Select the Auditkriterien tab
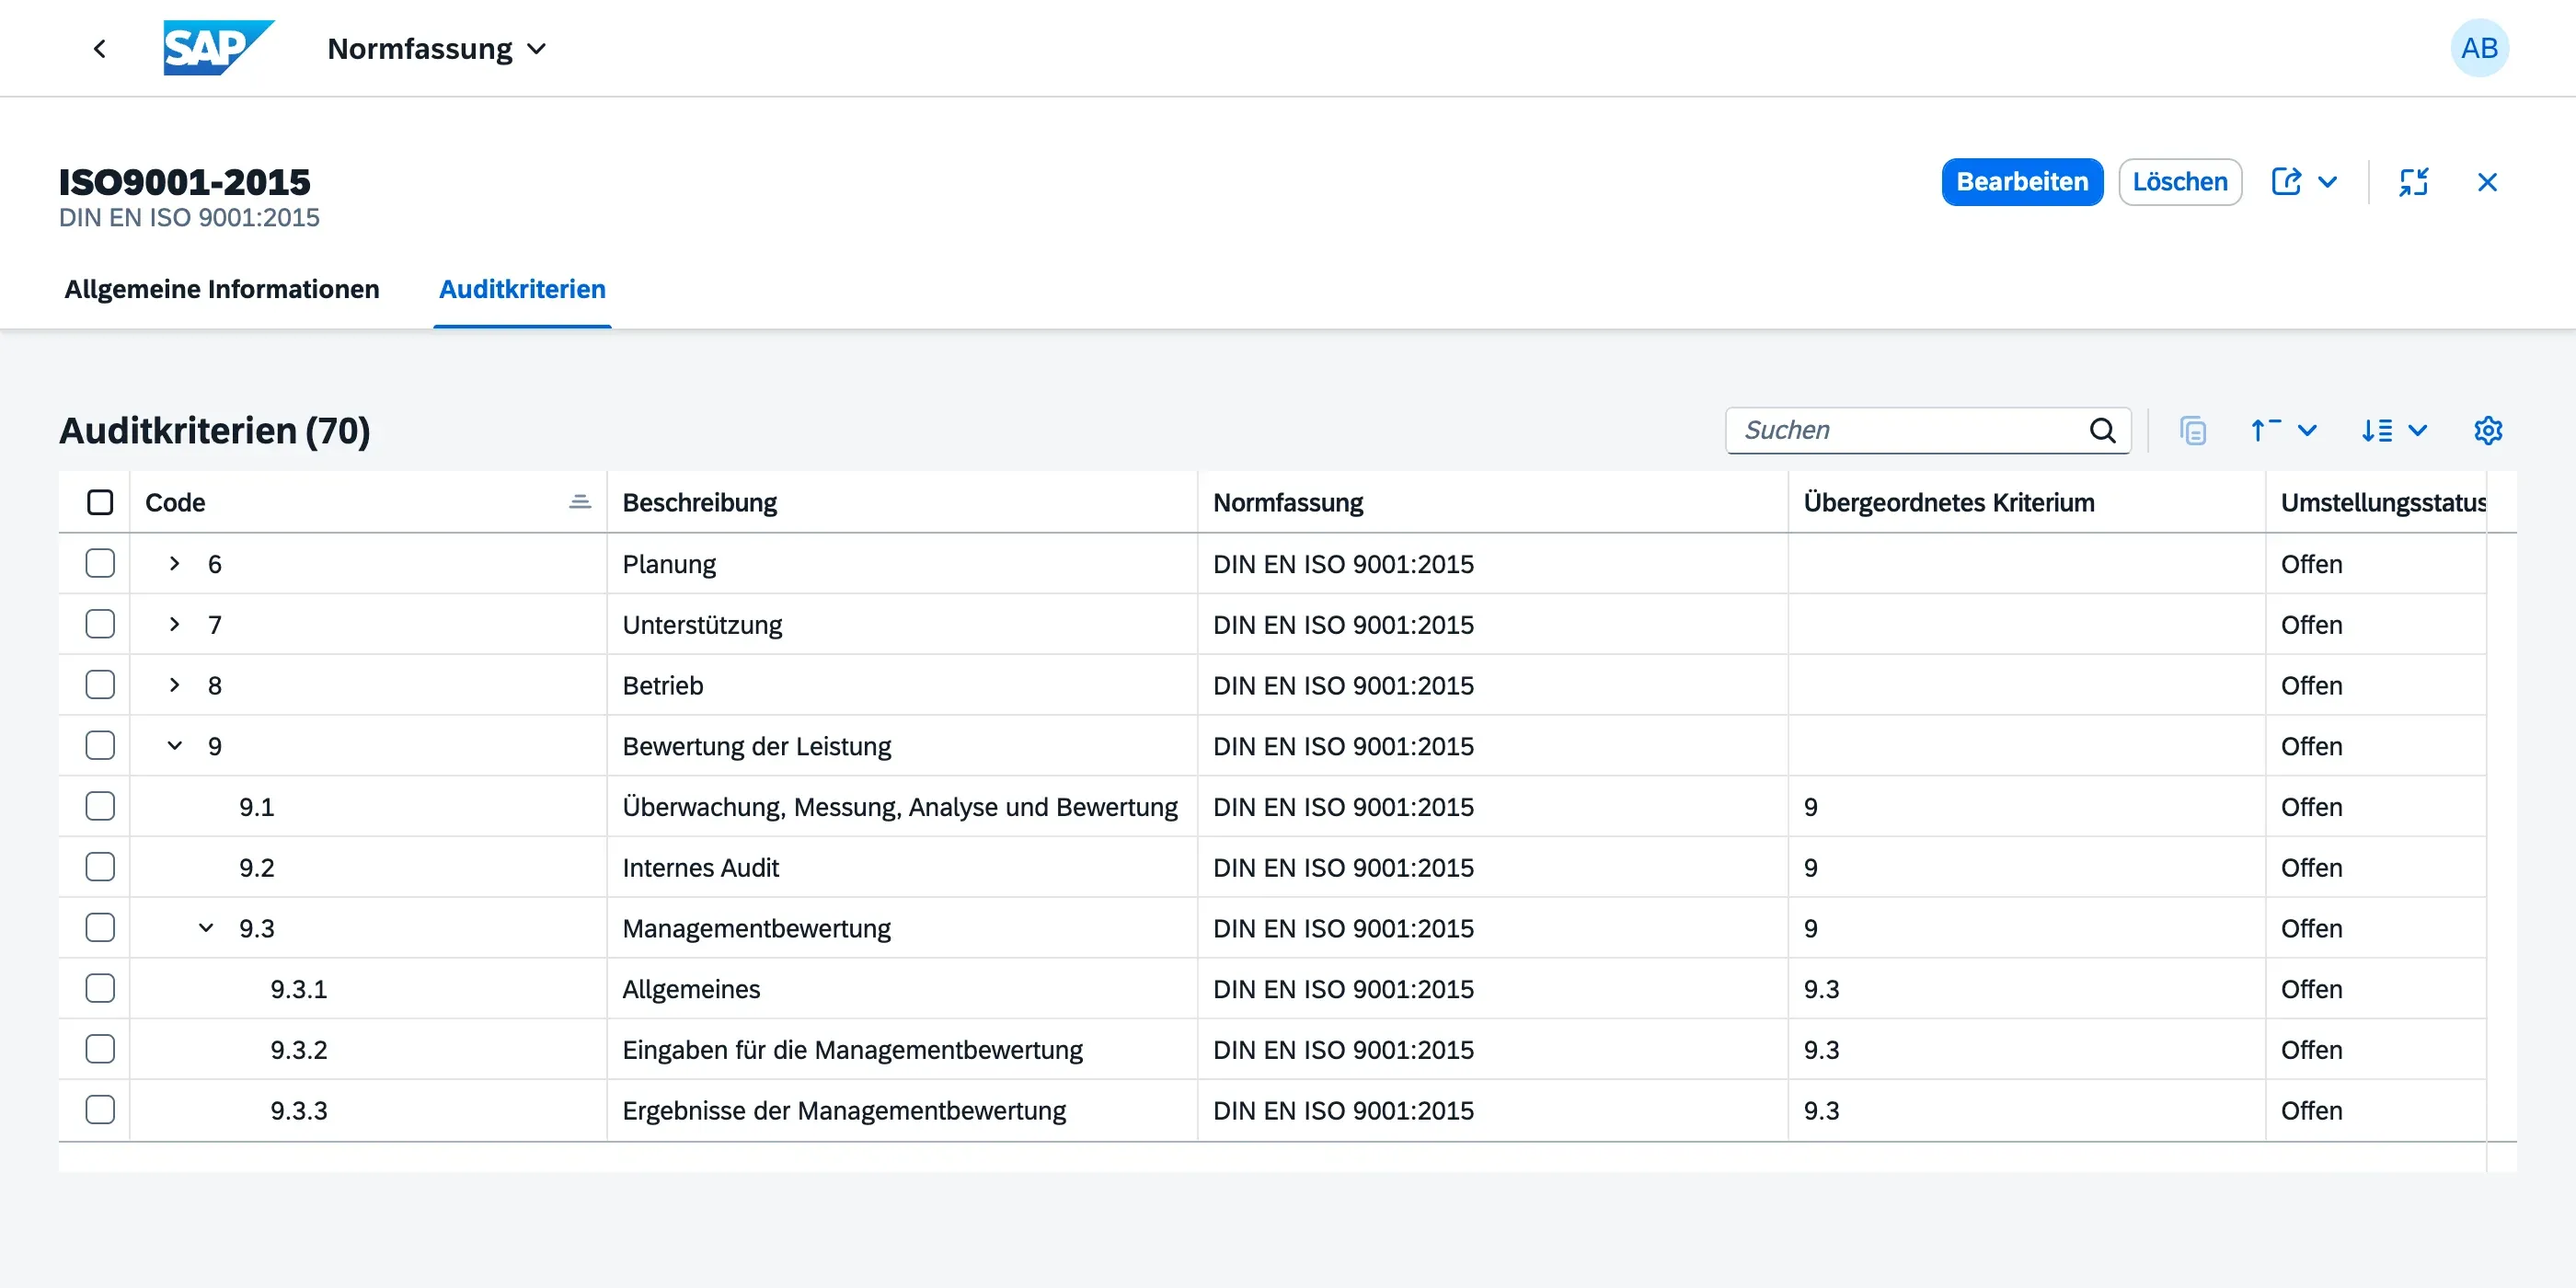This screenshot has width=2576, height=1288. pyautogui.click(x=522, y=289)
